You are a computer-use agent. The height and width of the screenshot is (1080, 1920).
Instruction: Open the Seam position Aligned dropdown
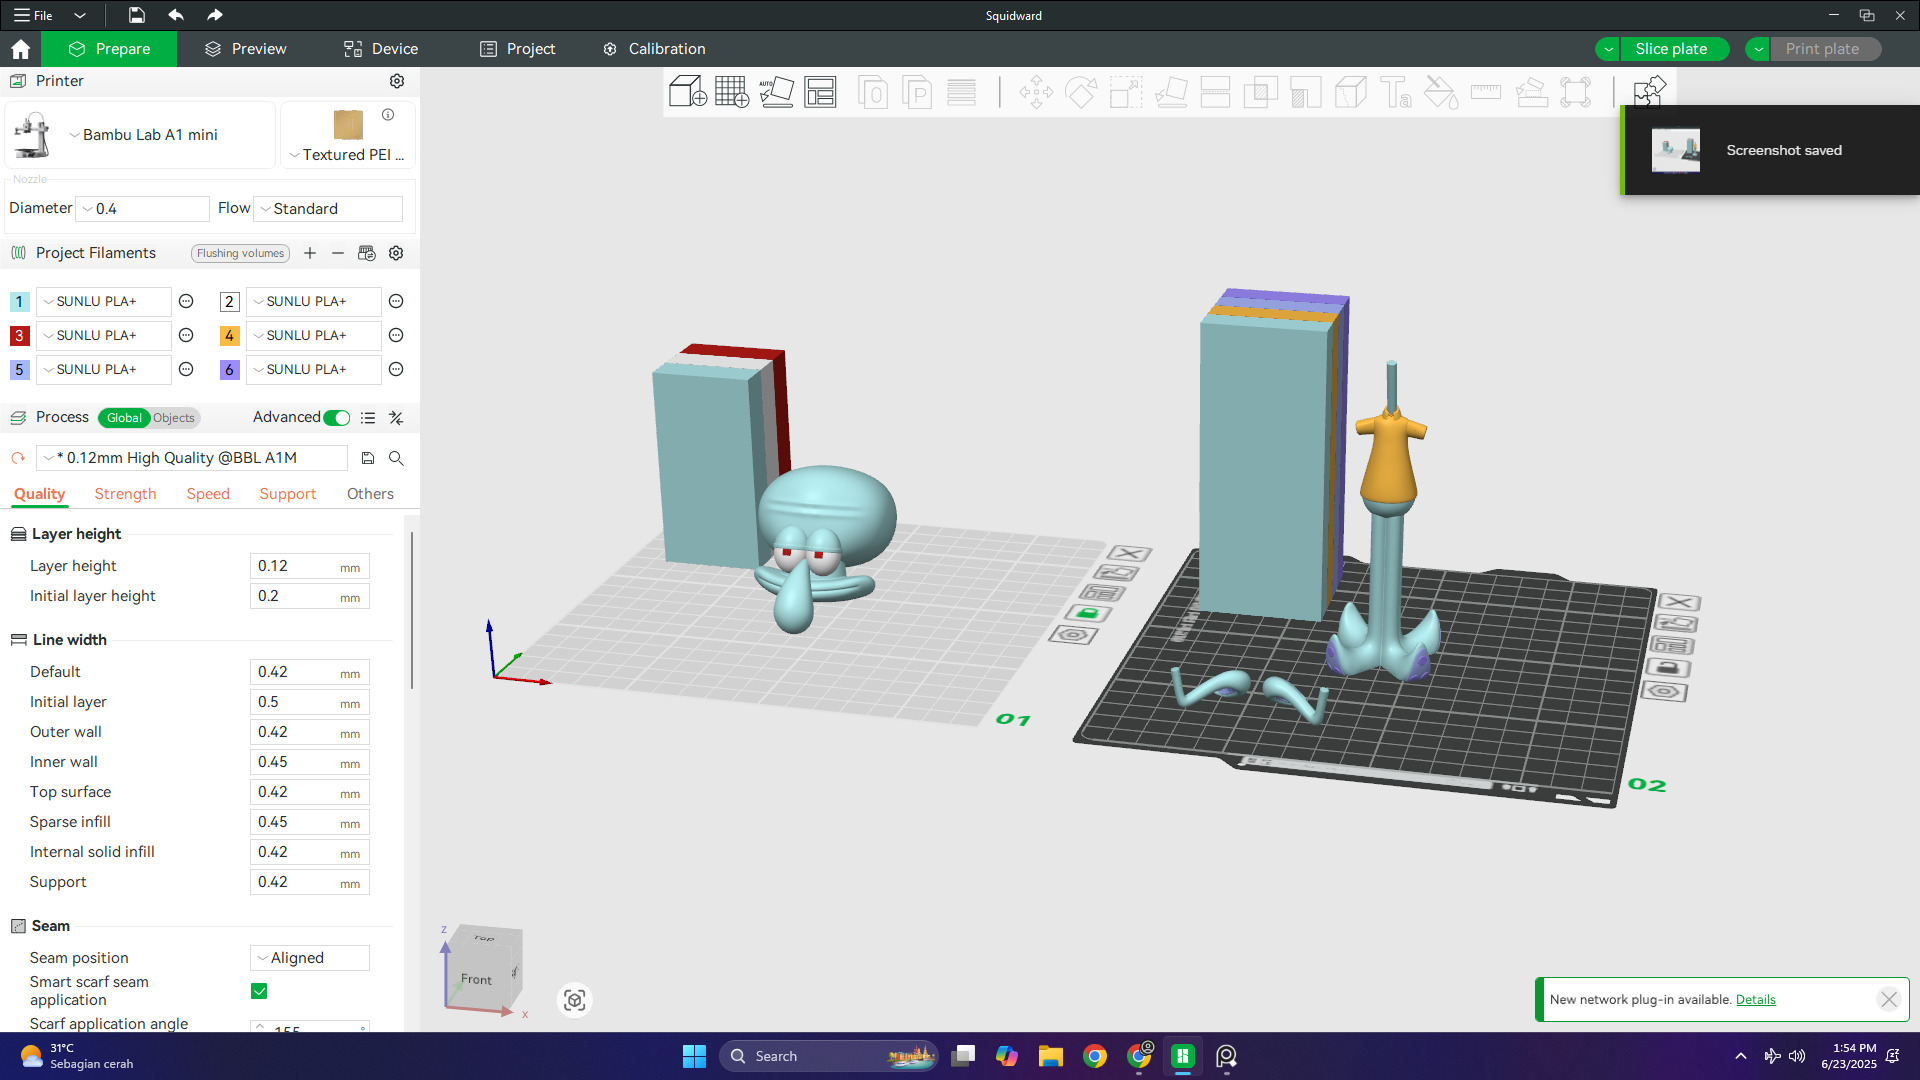pyautogui.click(x=310, y=958)
